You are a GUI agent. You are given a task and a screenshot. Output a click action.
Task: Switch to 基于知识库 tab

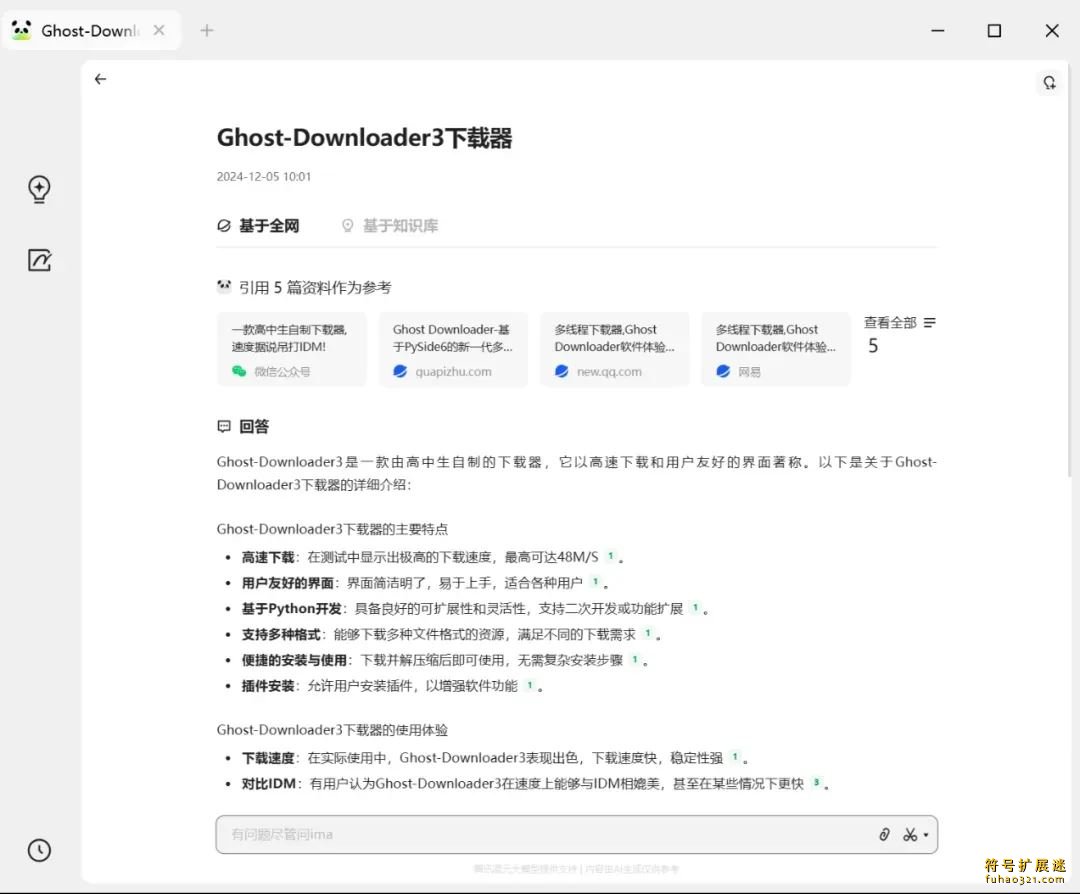pos(390,226)
